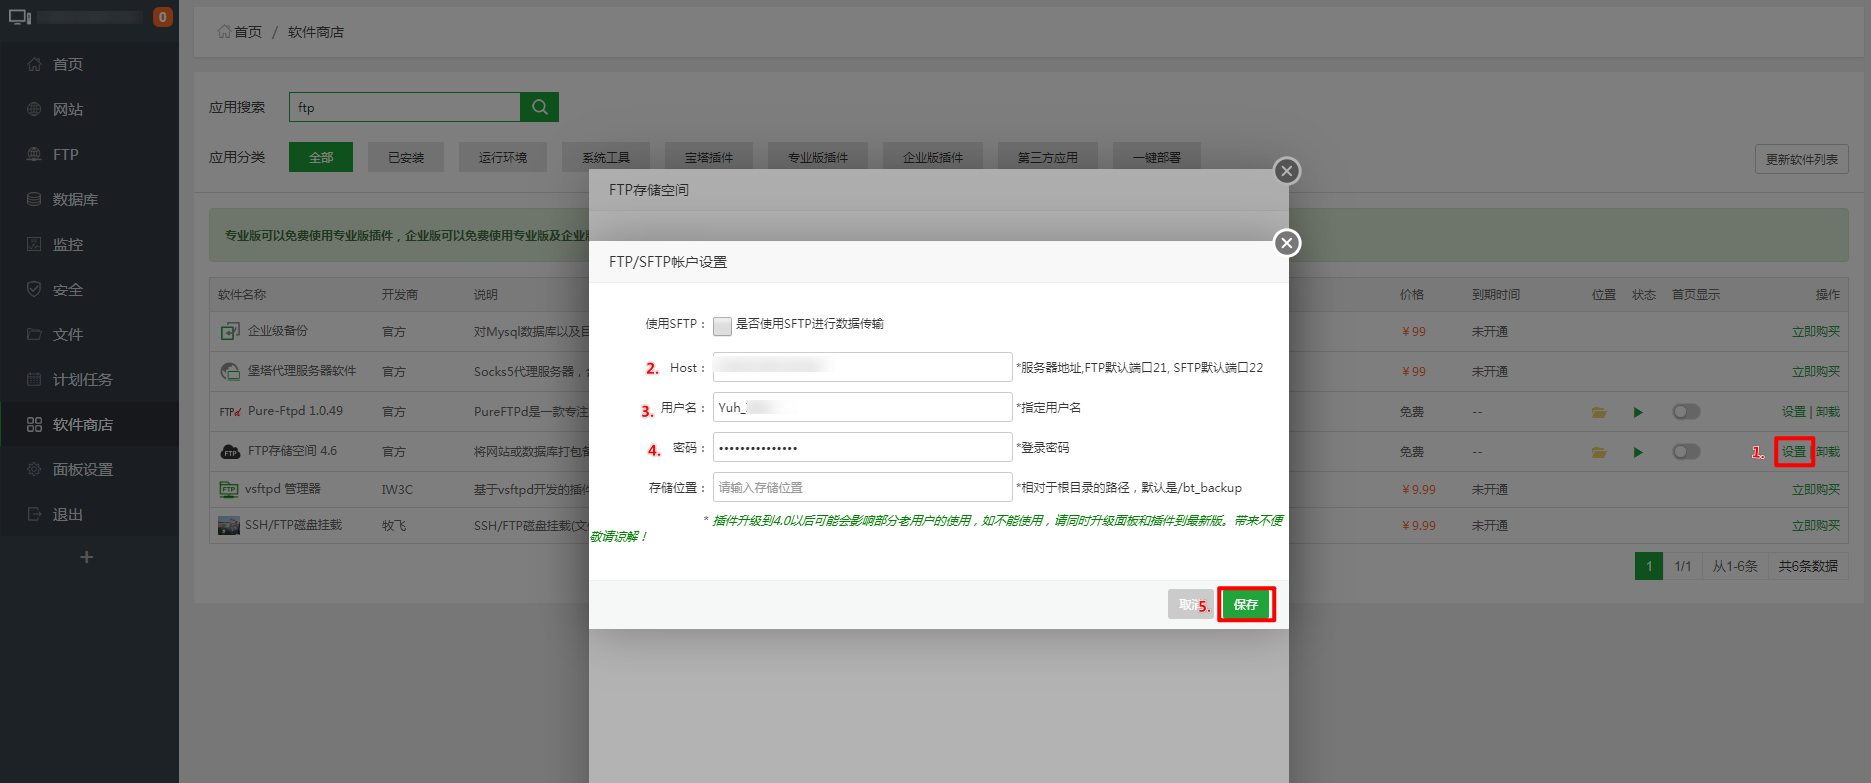The width and height of the screenshot is (1871, 783).
Task: Click FTP存储空间 play status icon
Action: [x=1638, y=452]
